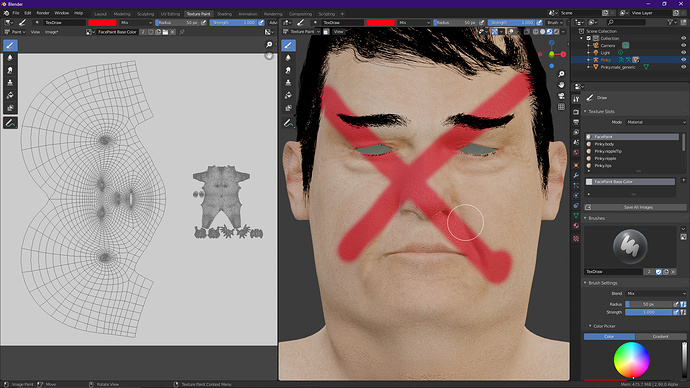Toggle pressure sensitivity for Radius in the image editor header
Screen dimensions: 690x388
coord(203,22)
